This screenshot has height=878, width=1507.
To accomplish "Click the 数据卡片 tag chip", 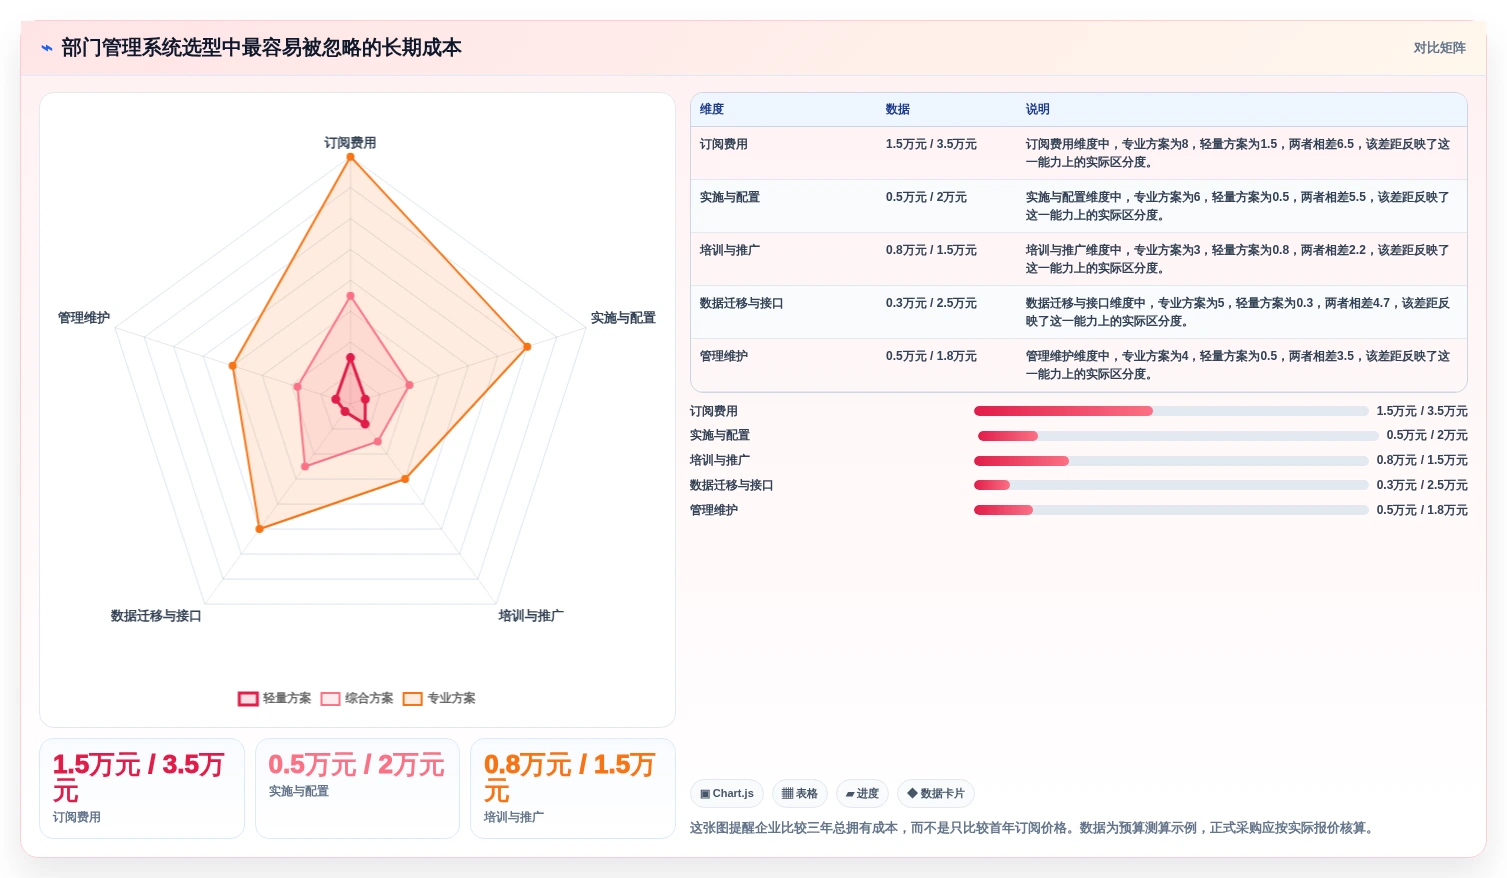I will [x=936, y=794].
